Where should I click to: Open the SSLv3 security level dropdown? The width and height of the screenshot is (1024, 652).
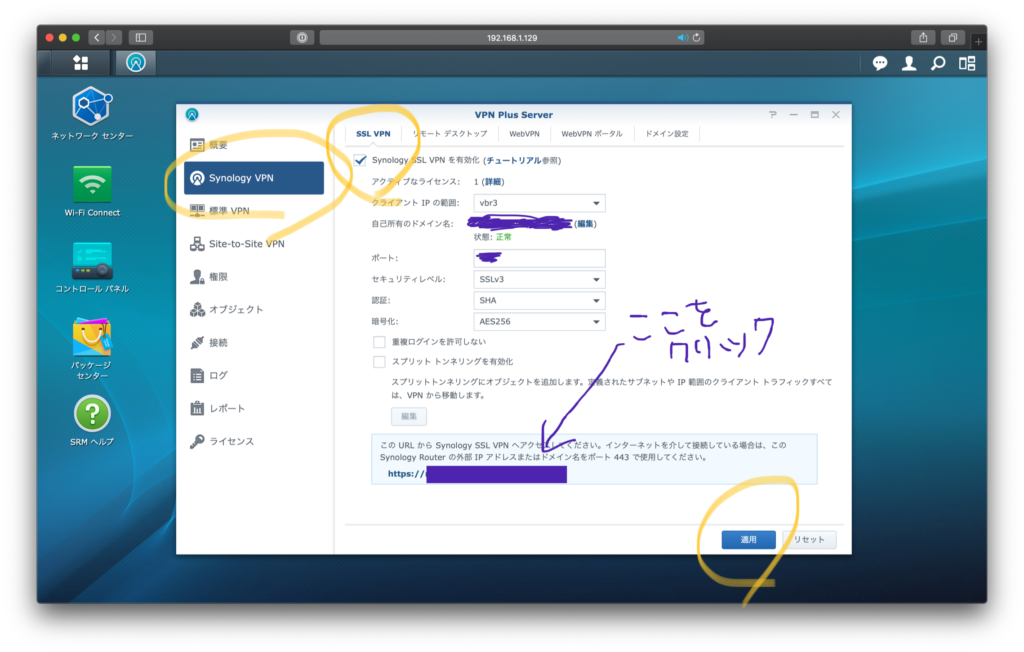539,280
